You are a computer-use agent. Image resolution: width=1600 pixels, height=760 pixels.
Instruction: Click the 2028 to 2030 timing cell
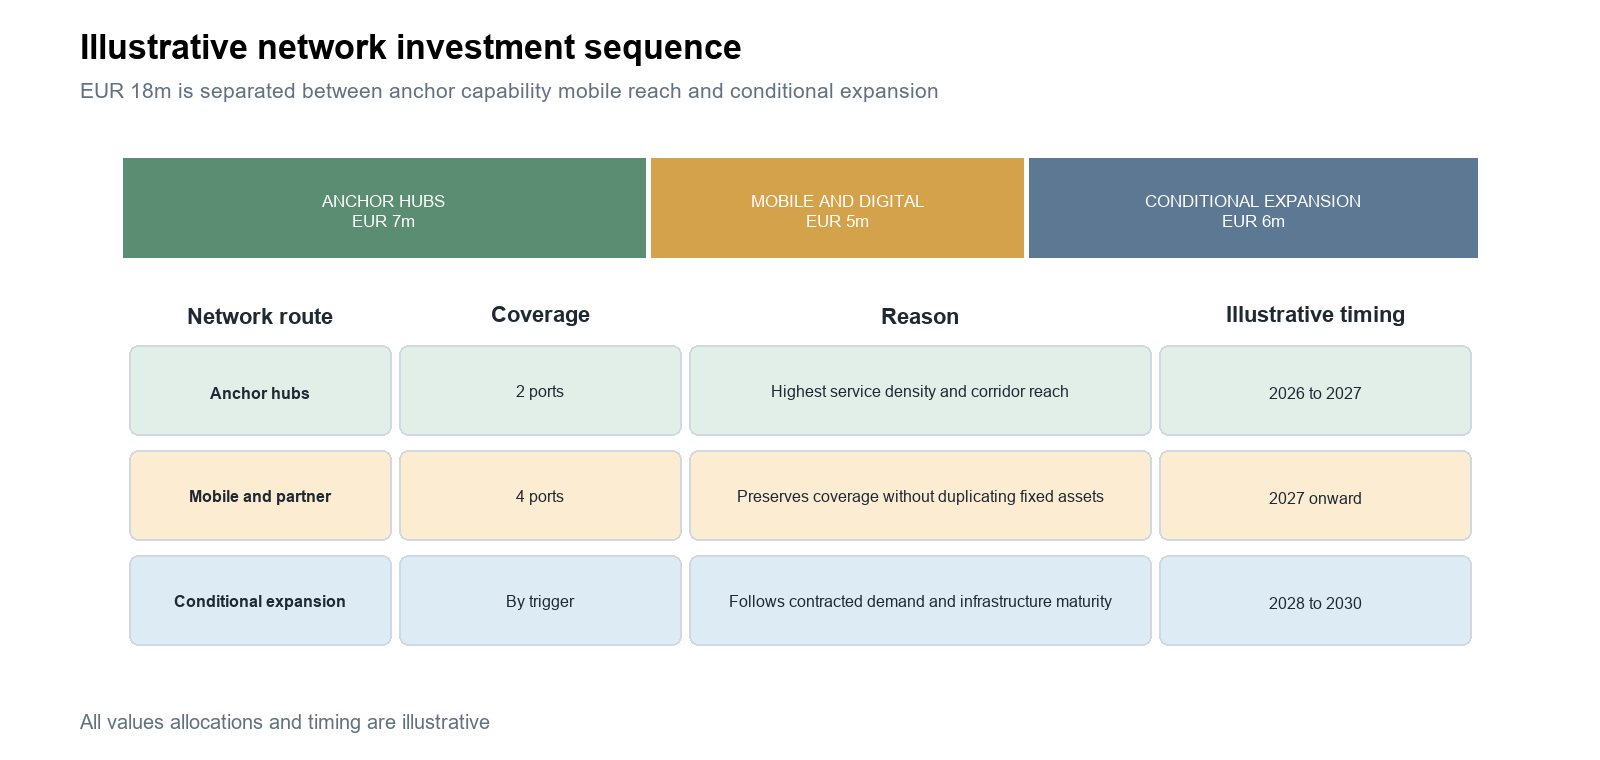tap(1315, 601)
